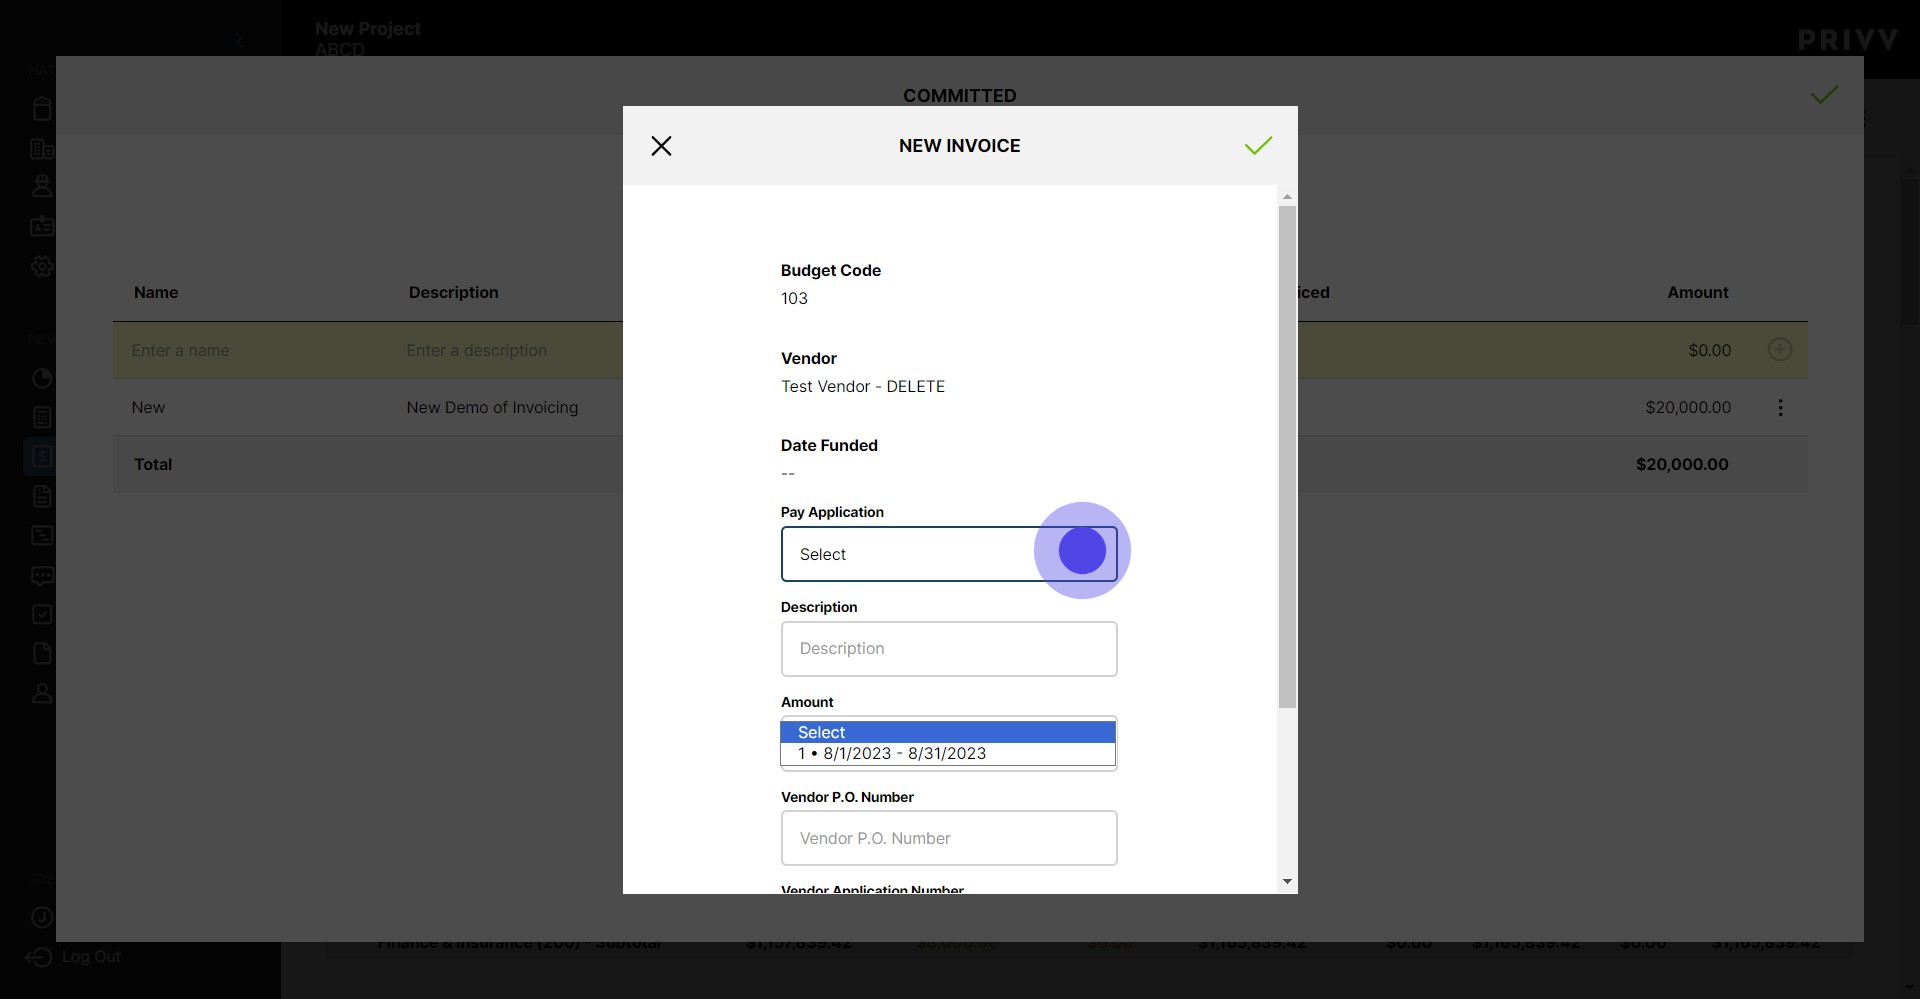The image size is (1920, 999).
Task: Choose the highlighted 'Select' option in list
Action: [948, 732]
